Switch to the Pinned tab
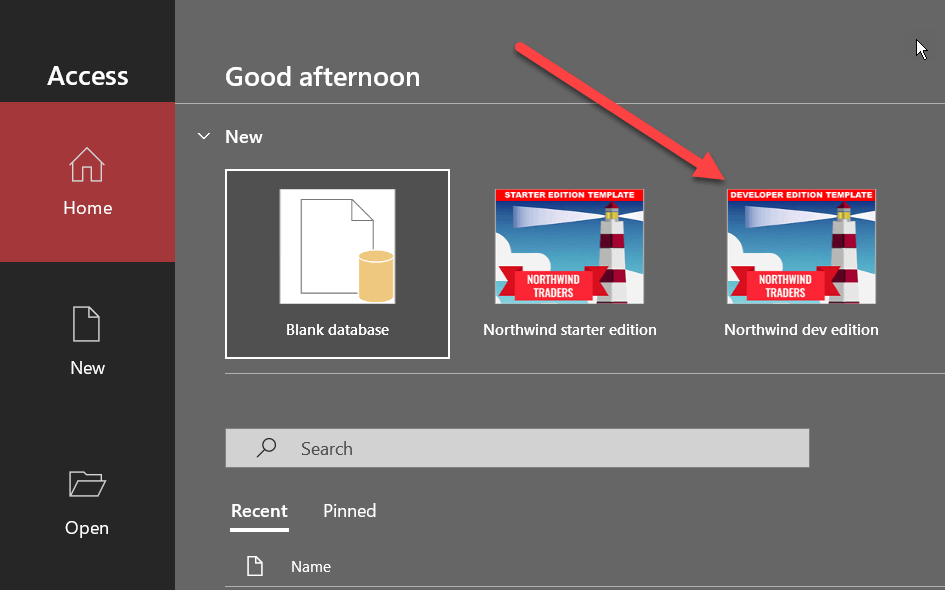This screenshot has height=590, width=945. [350, 511]
